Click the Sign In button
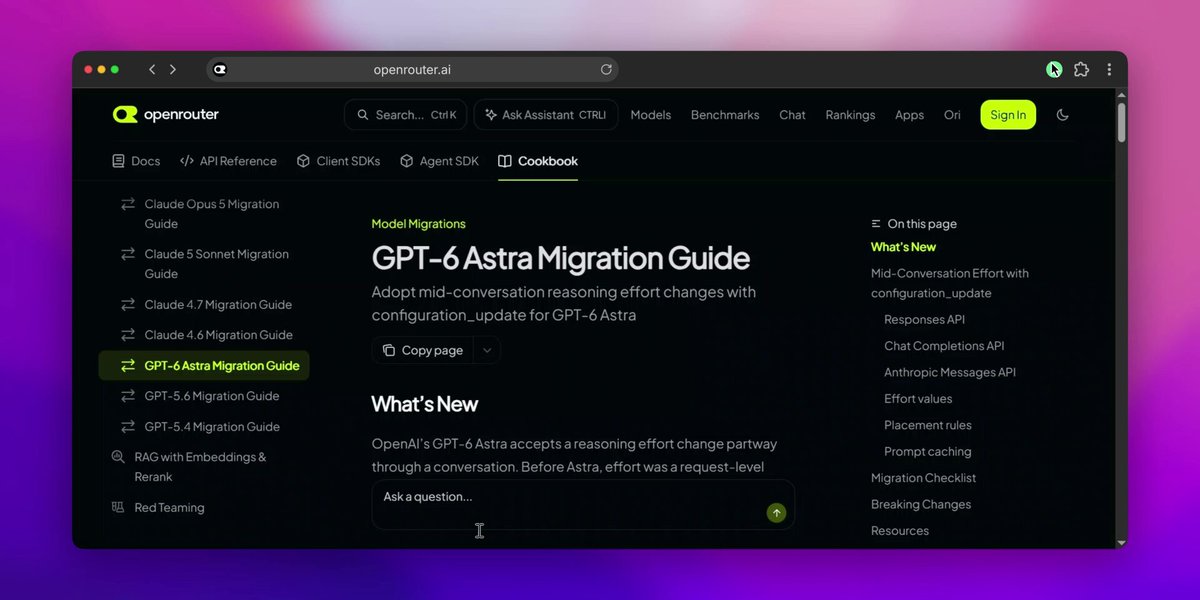This screenshot has height=600, width=1200. point(1008,115)
